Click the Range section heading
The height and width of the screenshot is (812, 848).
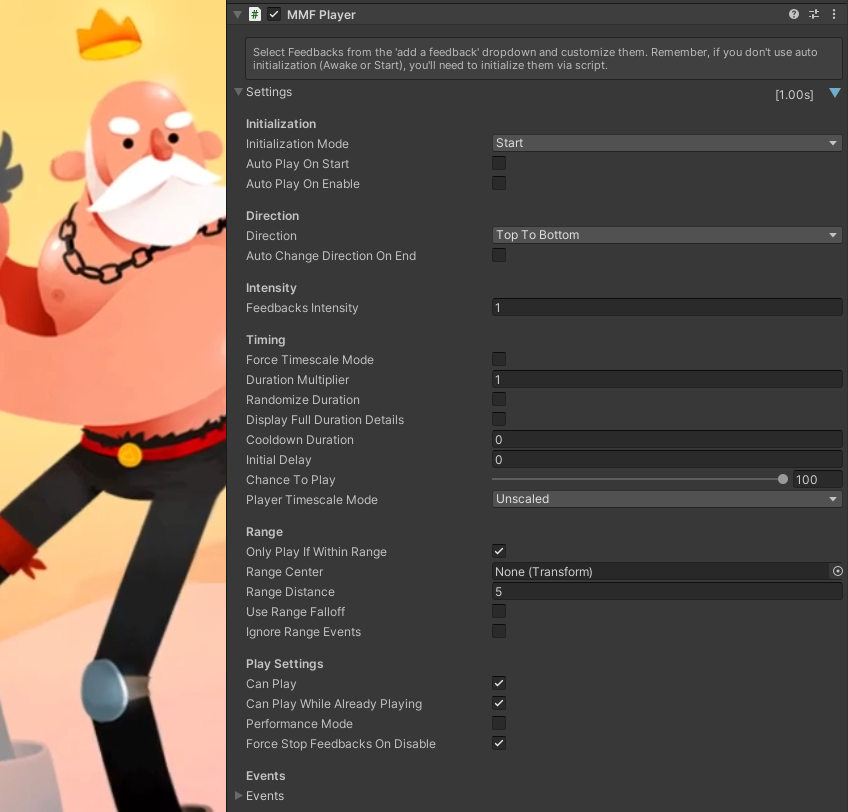264,531
